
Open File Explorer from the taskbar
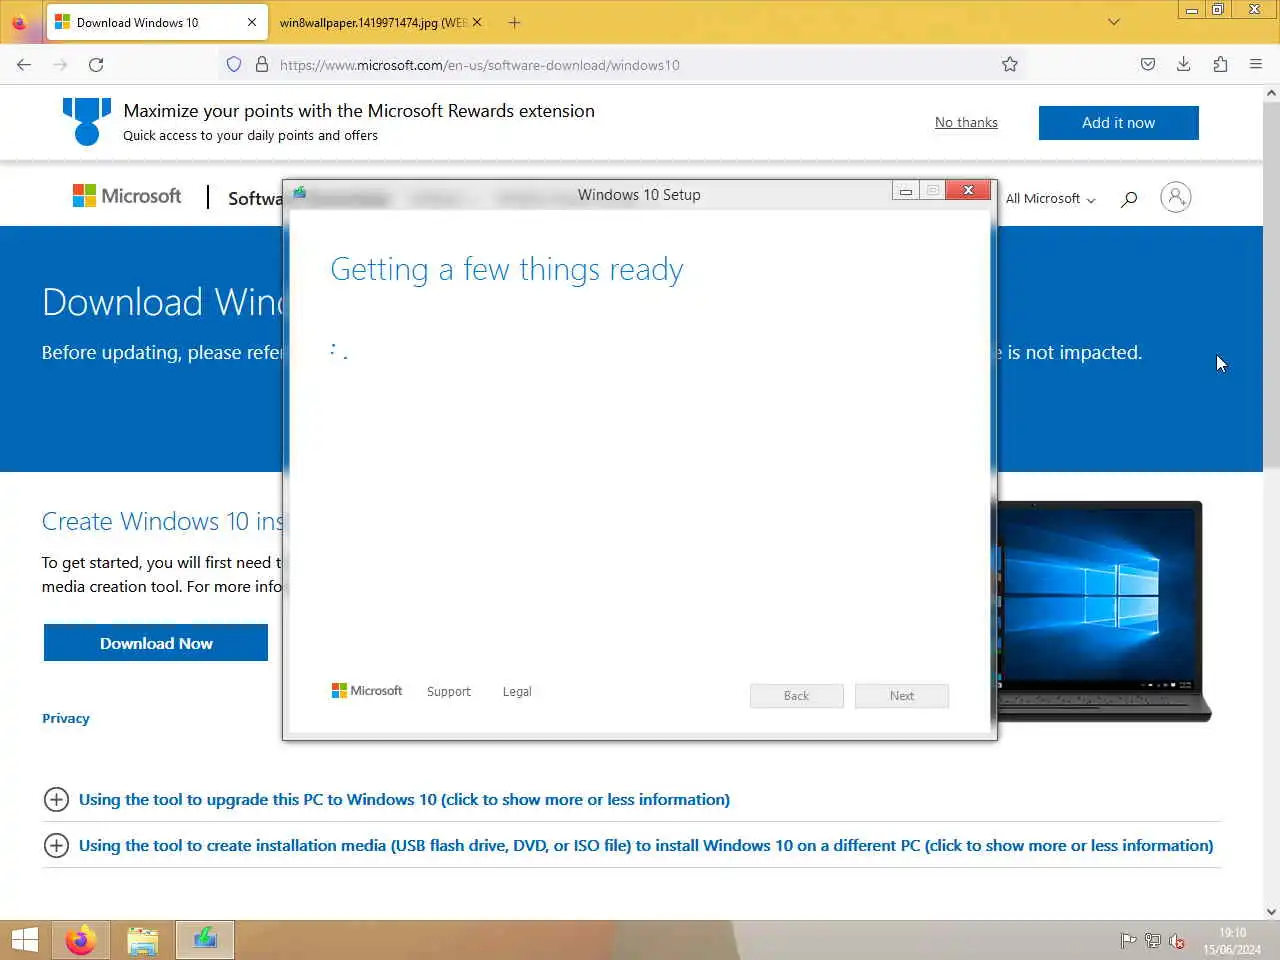(143, 940)
